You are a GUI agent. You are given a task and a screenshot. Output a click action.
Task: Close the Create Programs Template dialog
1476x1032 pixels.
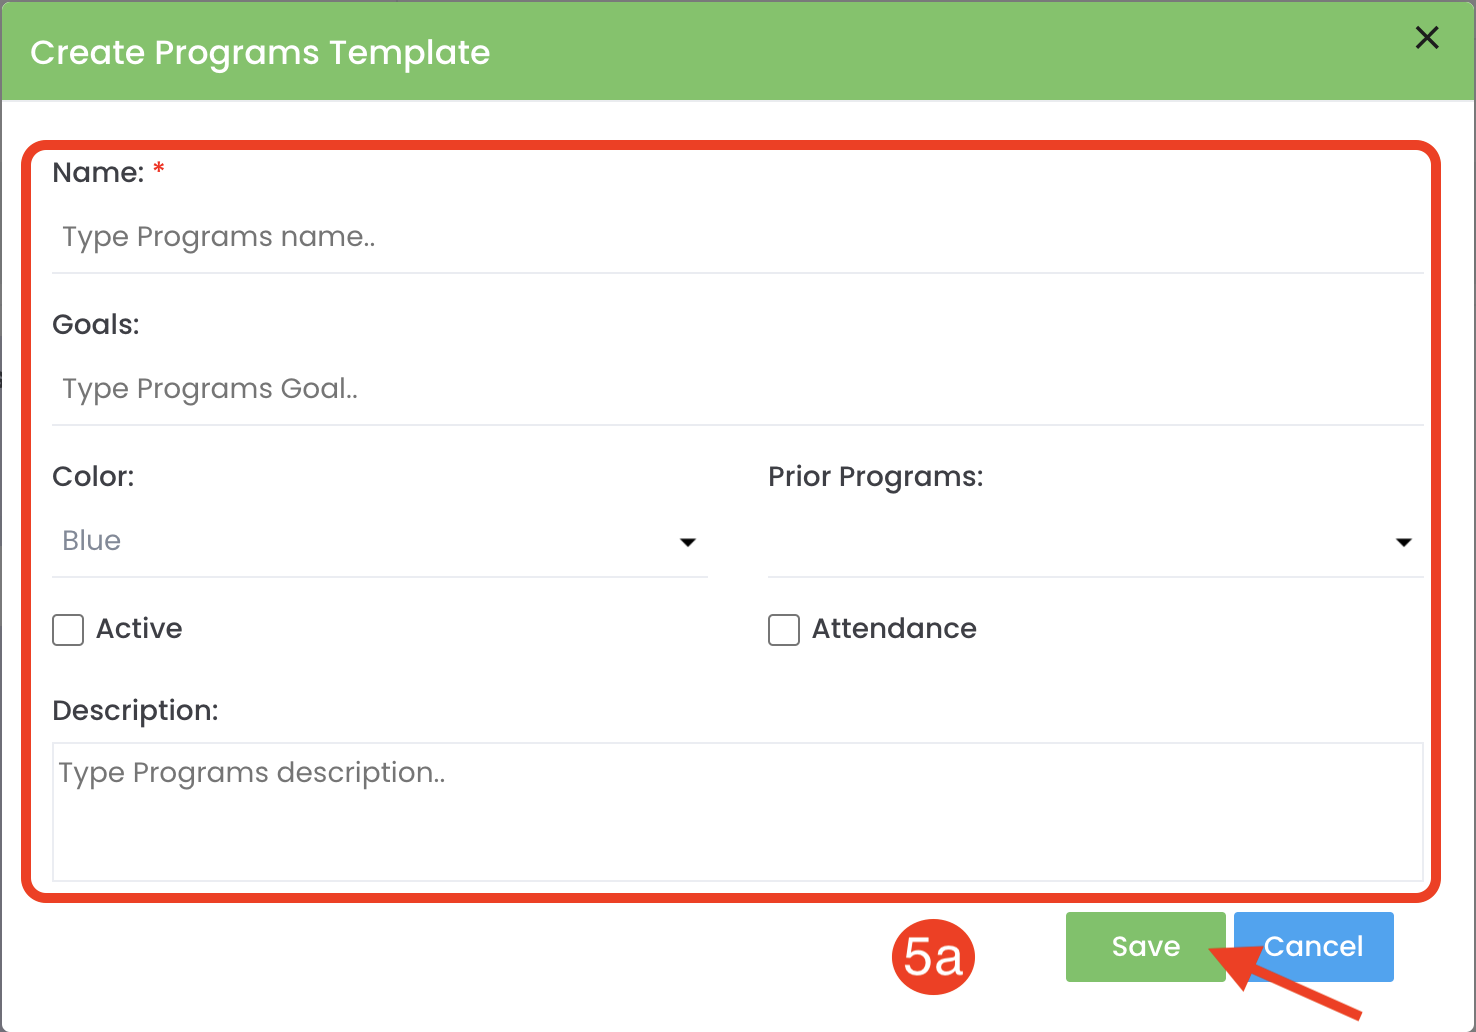pyautogui.click(x=1427, y=38)
